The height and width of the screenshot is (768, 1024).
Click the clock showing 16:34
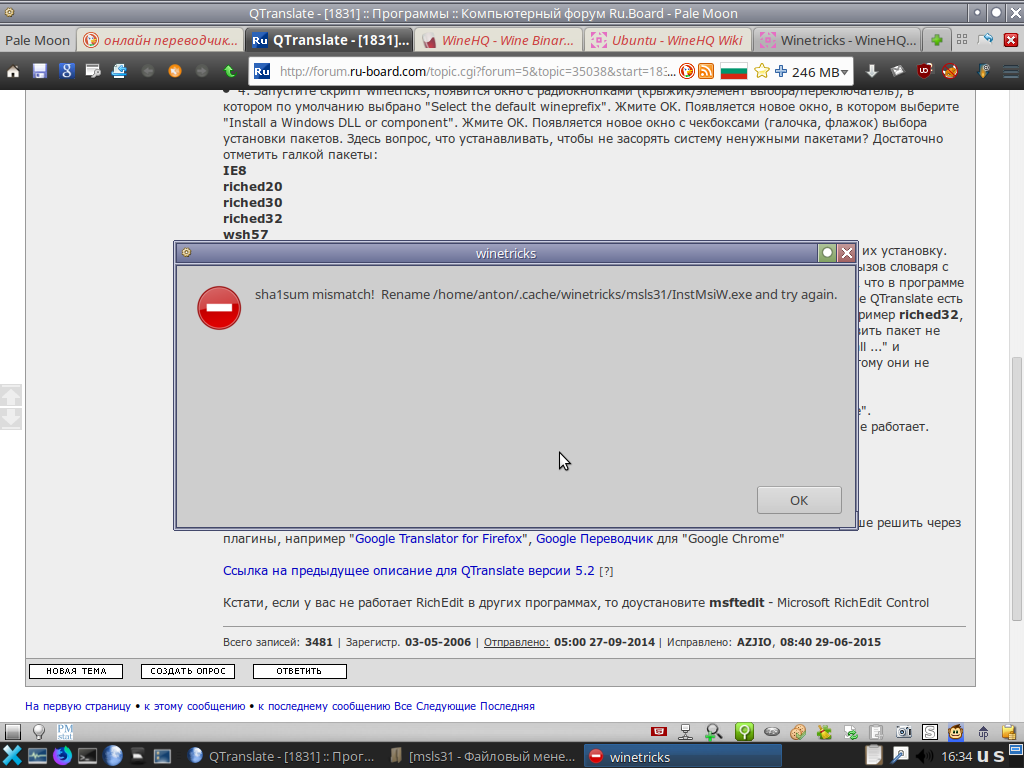click(x=957, y=757)
